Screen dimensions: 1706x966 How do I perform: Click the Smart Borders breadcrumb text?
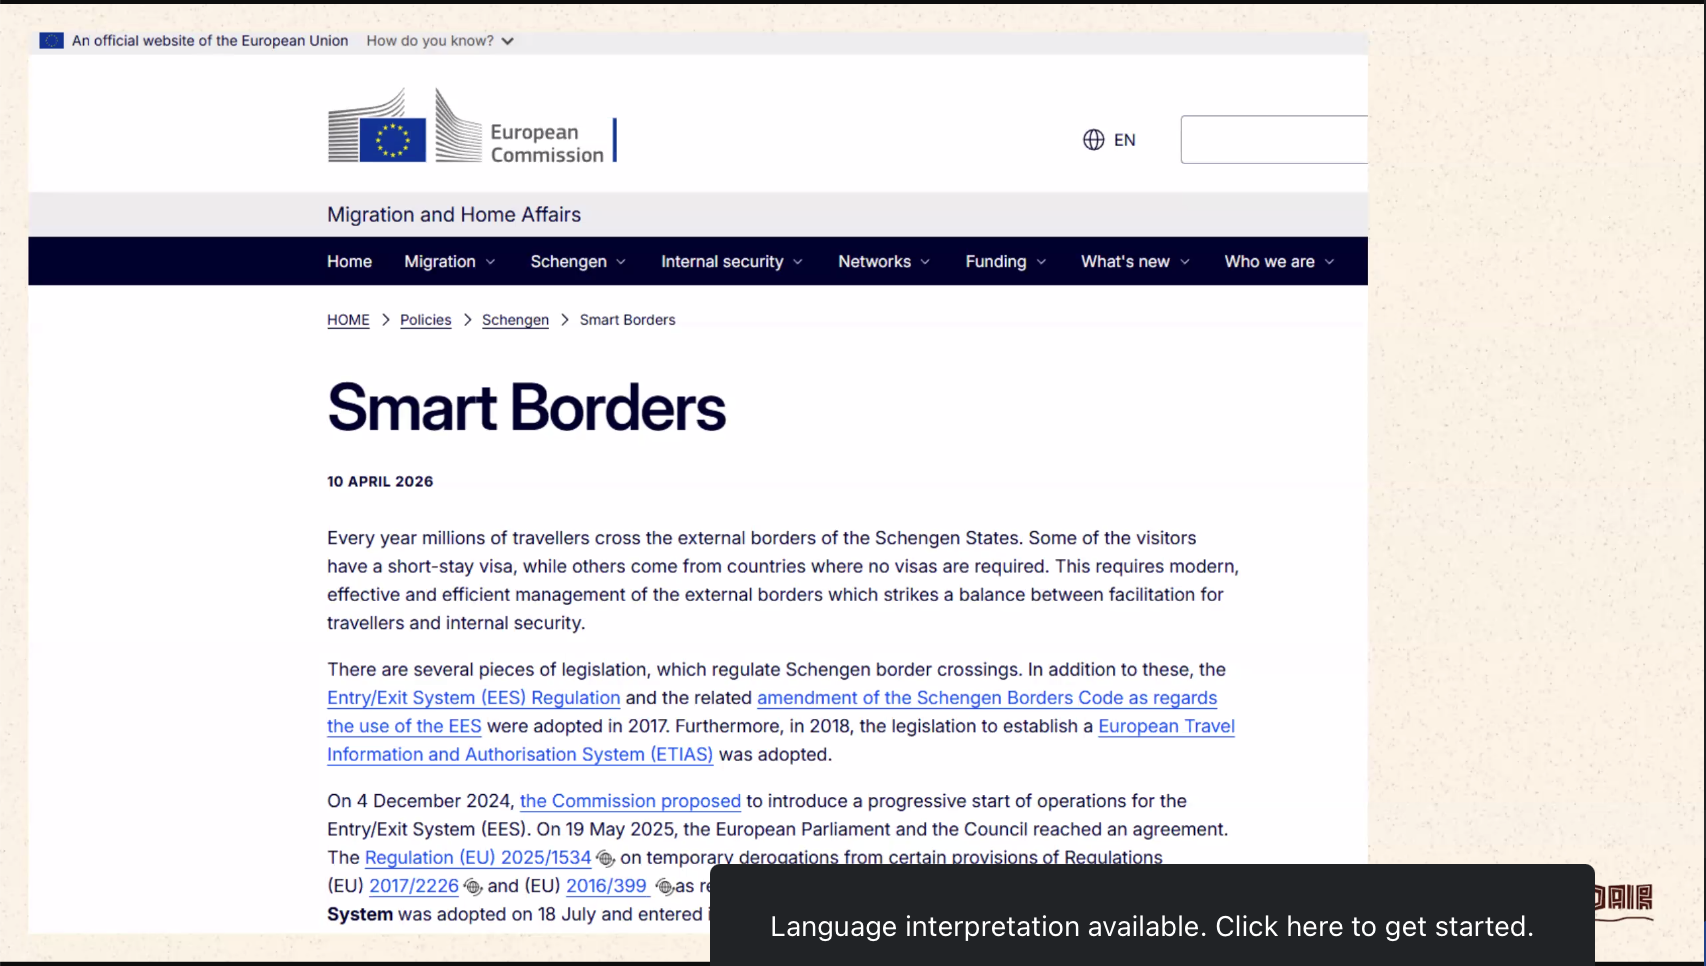click(627, 320)
